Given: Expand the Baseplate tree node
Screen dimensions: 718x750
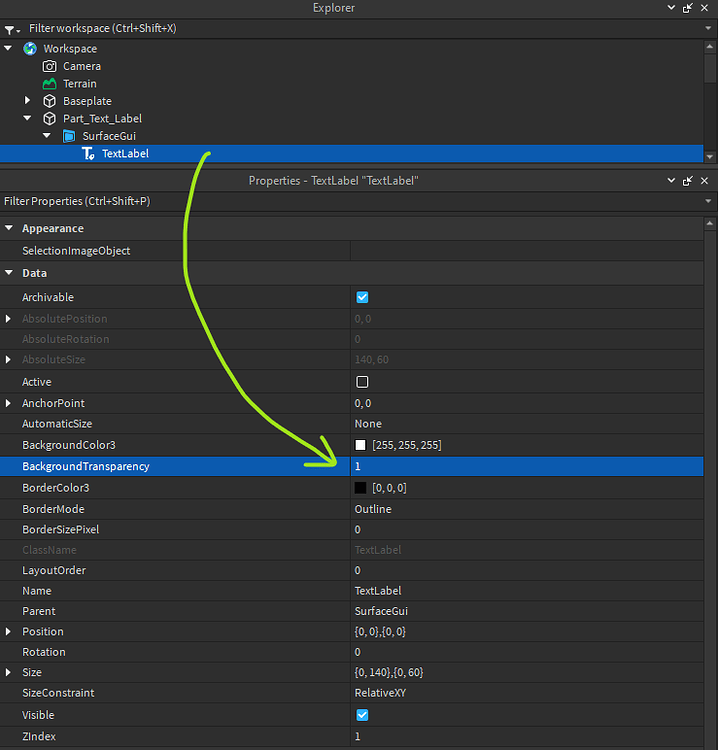Looking at the screenshot, I should [x=28, y=101].
